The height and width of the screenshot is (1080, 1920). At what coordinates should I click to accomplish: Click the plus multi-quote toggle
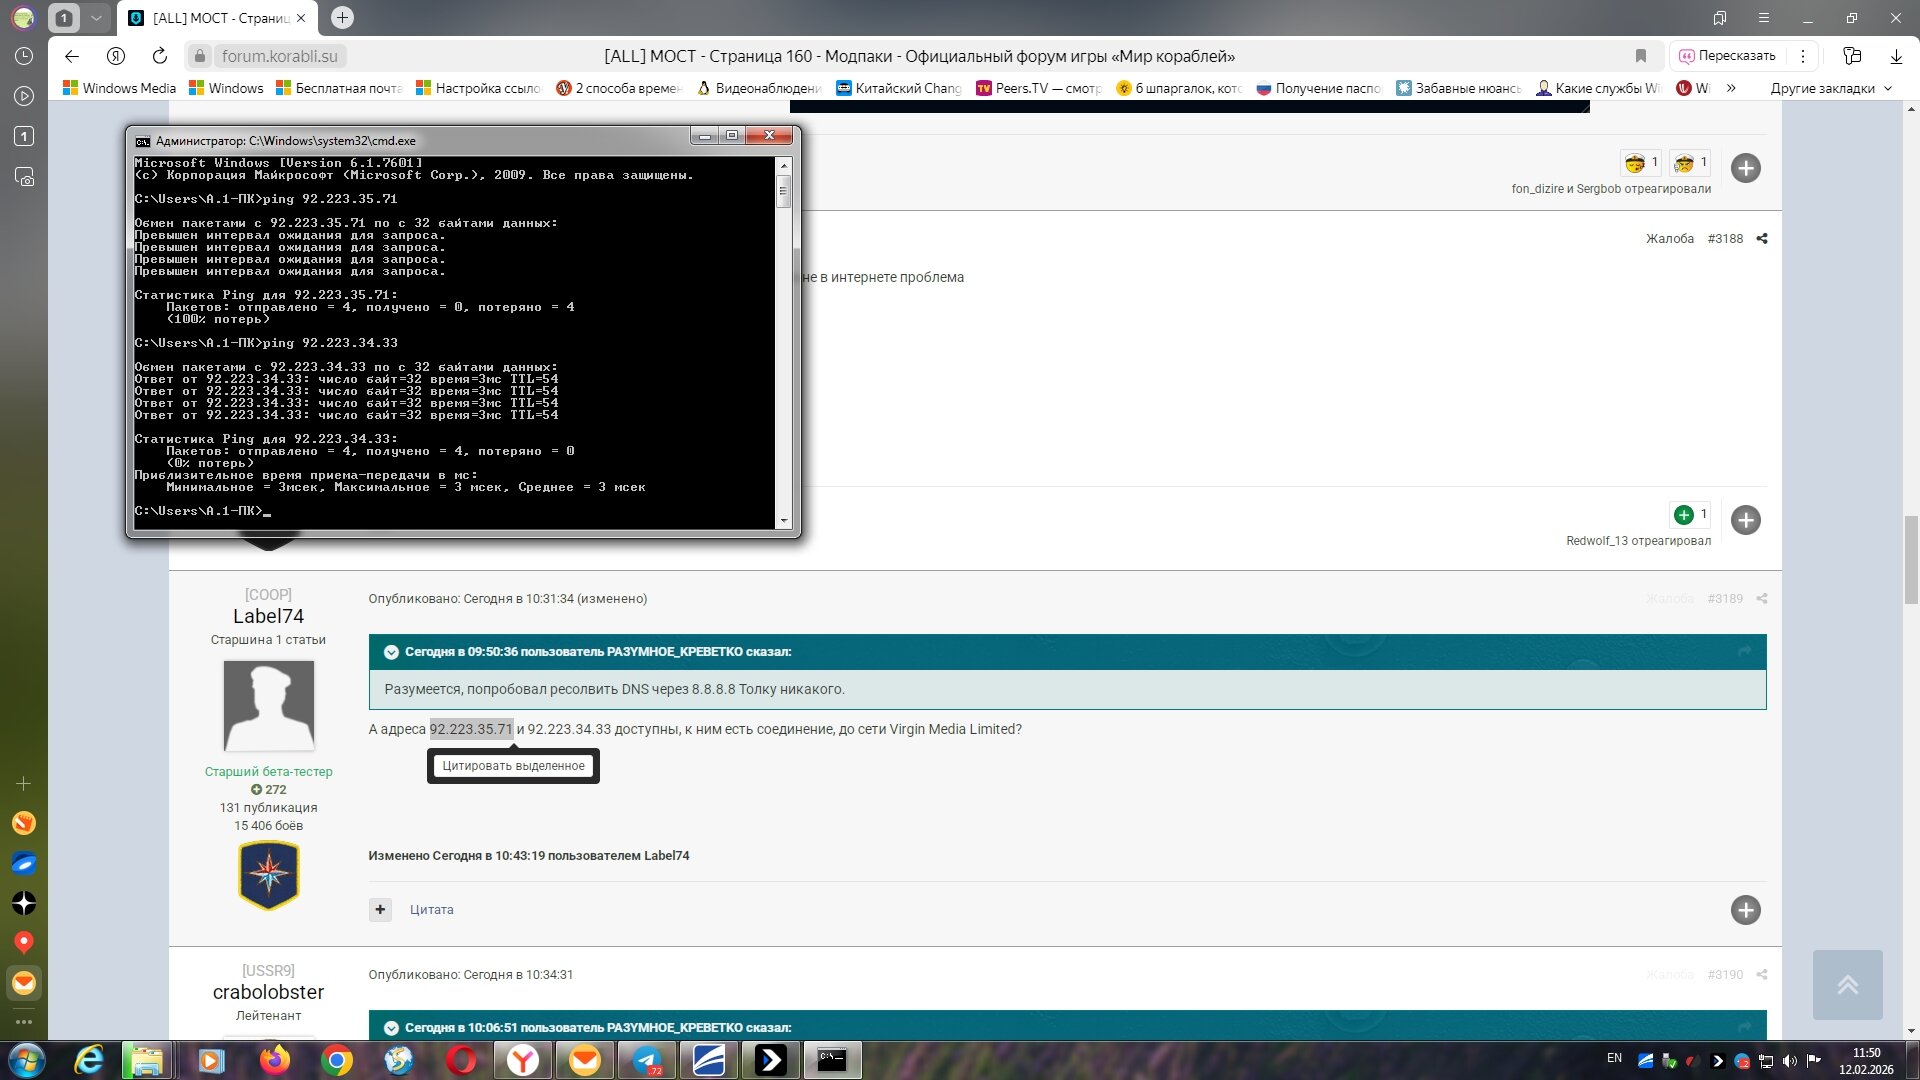coord(380,910)
